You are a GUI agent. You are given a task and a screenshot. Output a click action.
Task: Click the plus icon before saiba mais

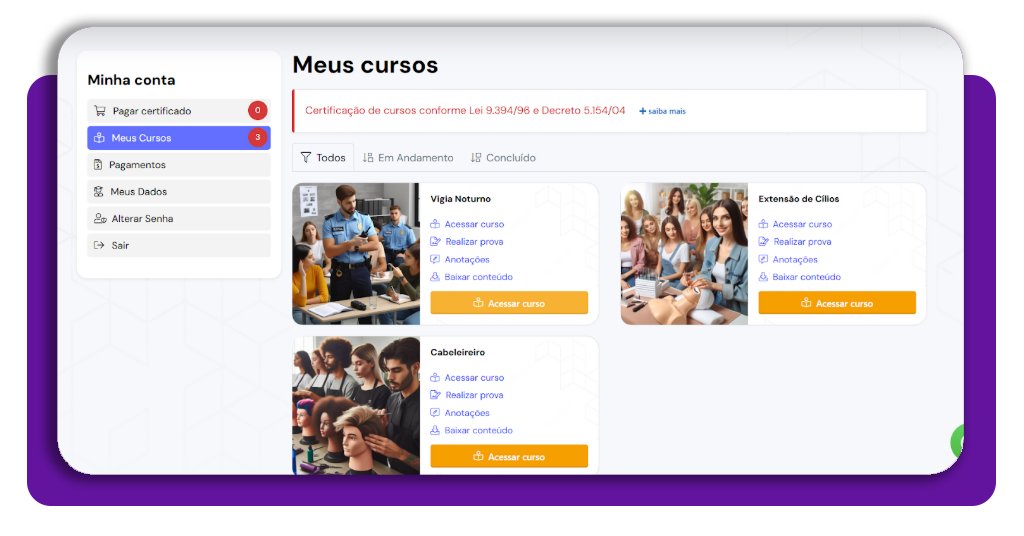[643, 111]
